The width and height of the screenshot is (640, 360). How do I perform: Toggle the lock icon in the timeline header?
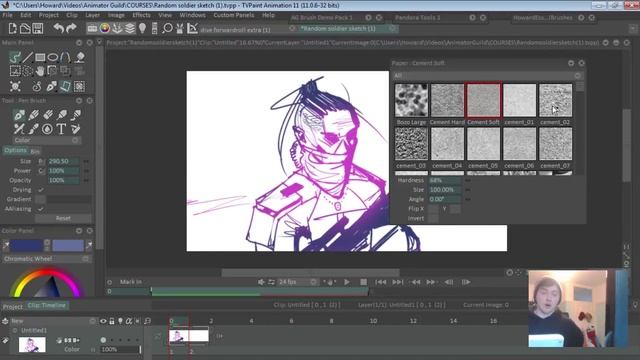pyautogui.click(x=112, y=321)
